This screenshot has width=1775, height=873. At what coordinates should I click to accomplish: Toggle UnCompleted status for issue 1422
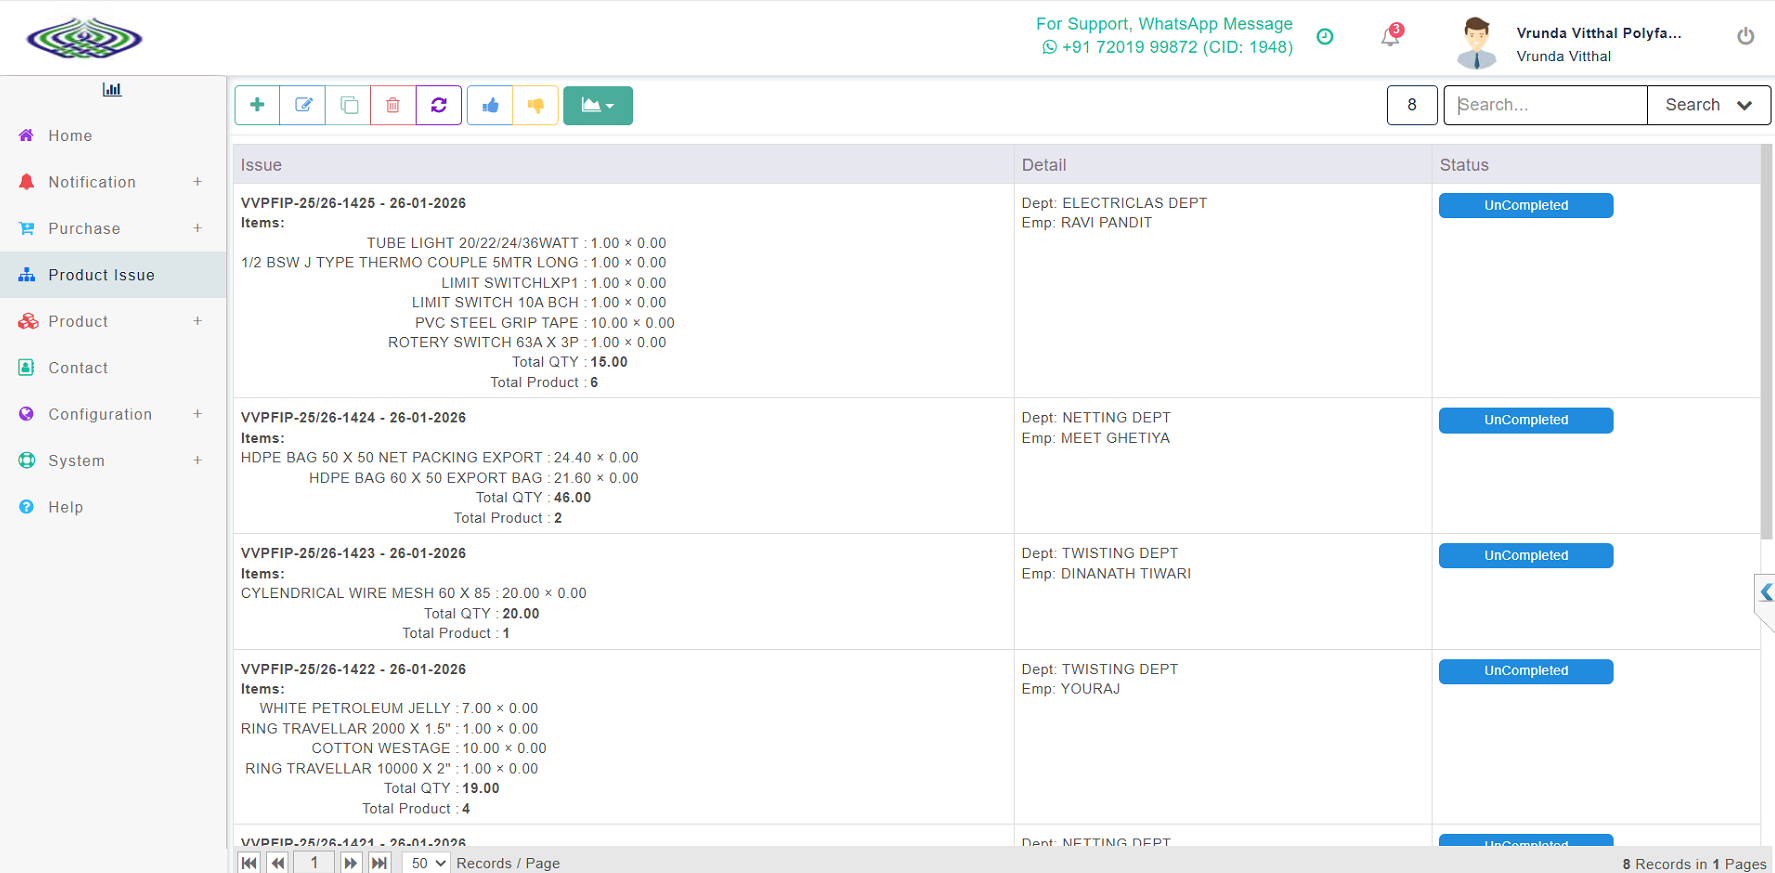pos(1525,671)
